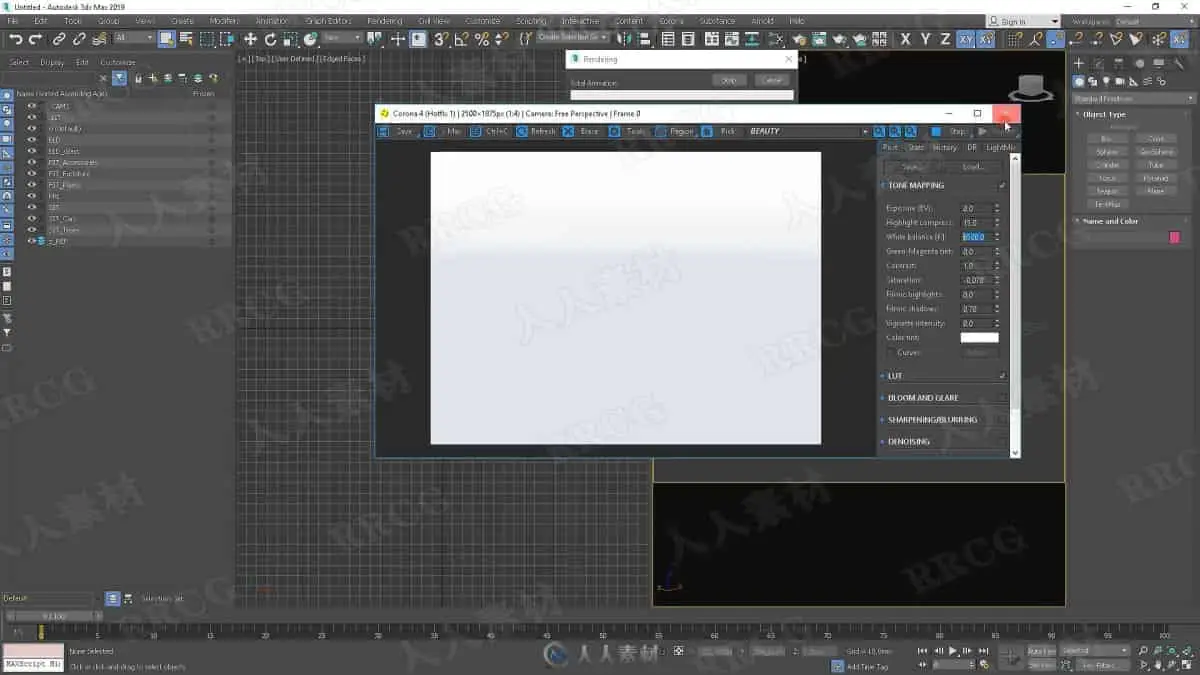The image size is (1200, 675).
Task: Click the Box primitive button
Action: [x=1107, y=139]
